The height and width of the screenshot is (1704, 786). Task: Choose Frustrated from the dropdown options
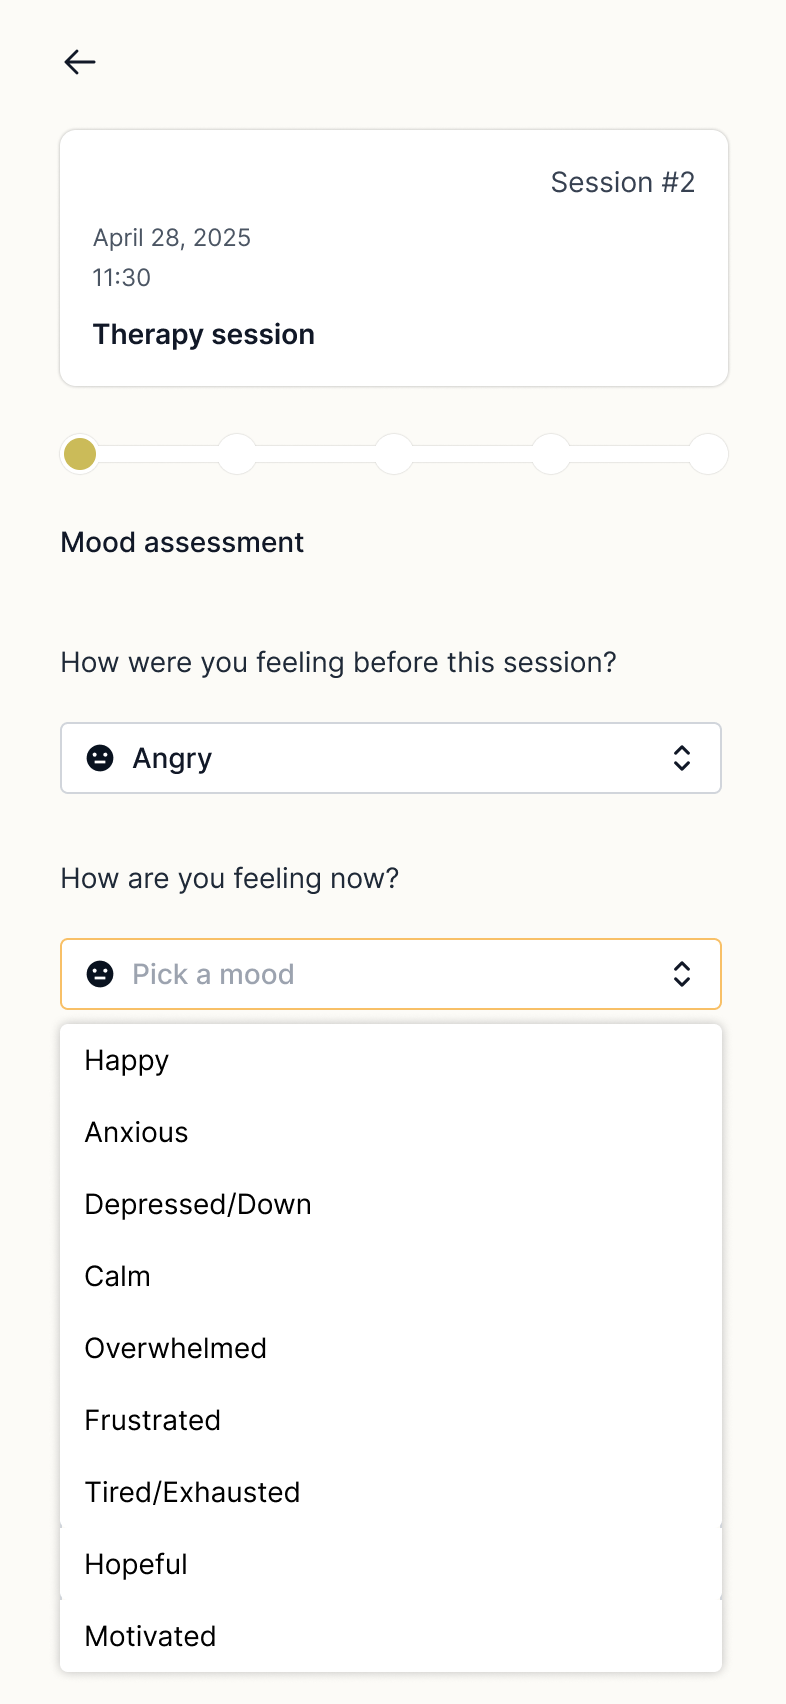click(152, 1420)
